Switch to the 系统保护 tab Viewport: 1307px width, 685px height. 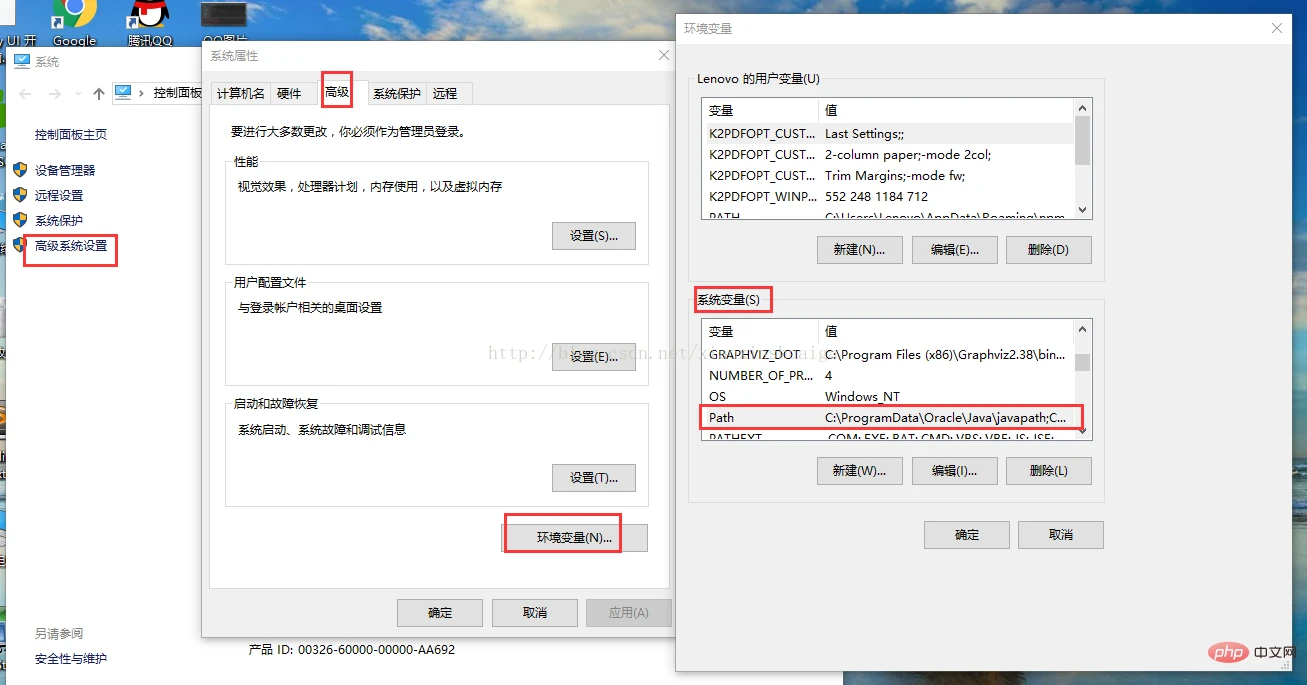click(x=397, y=93)
